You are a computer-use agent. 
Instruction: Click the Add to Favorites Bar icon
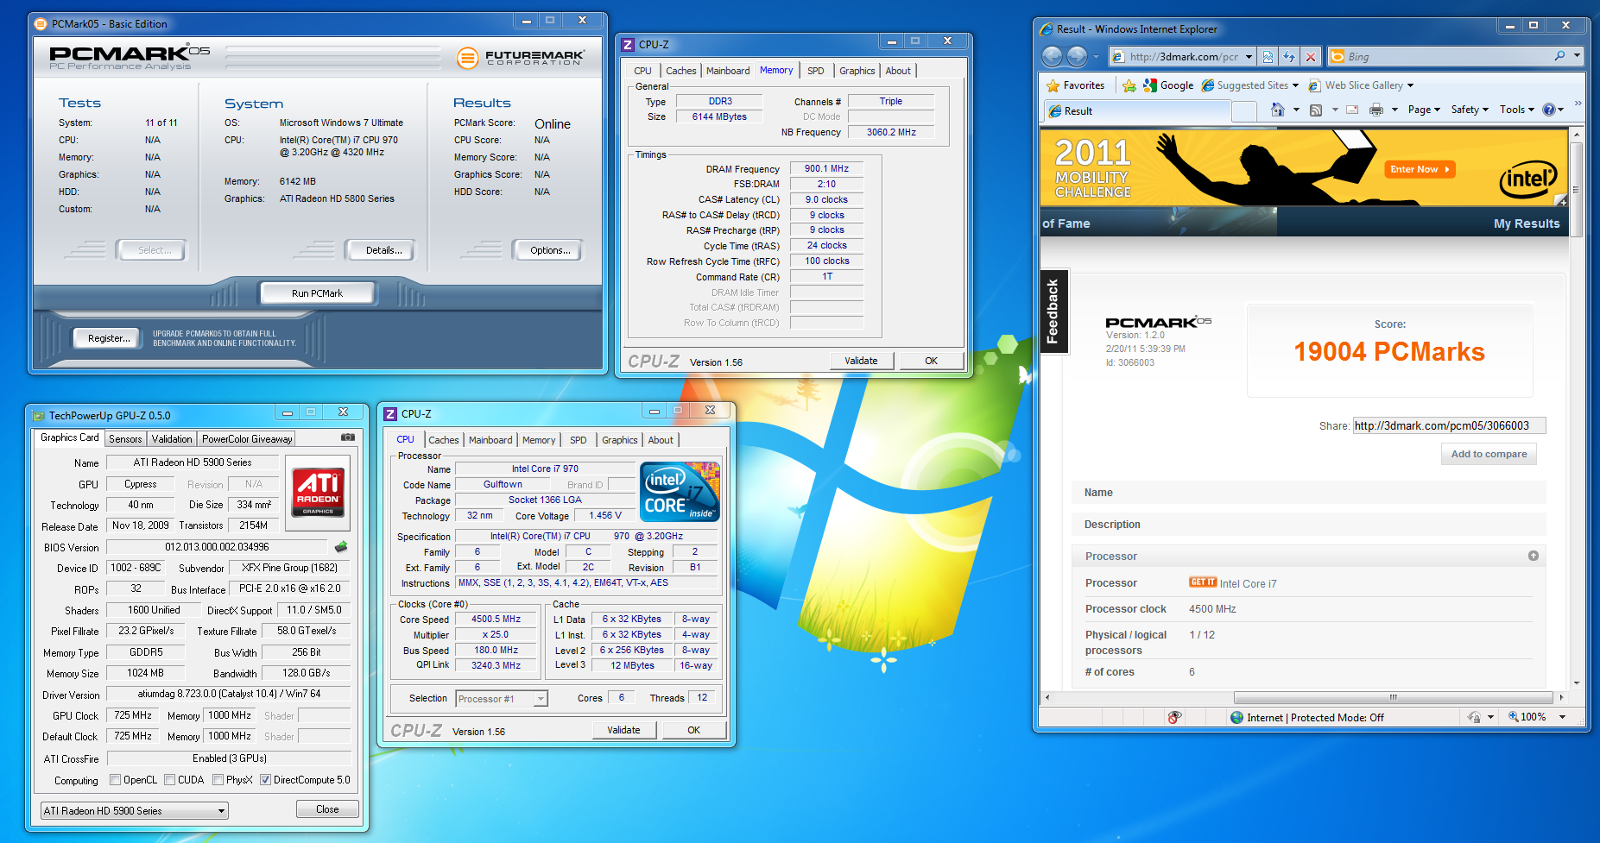click(1129, 86)
